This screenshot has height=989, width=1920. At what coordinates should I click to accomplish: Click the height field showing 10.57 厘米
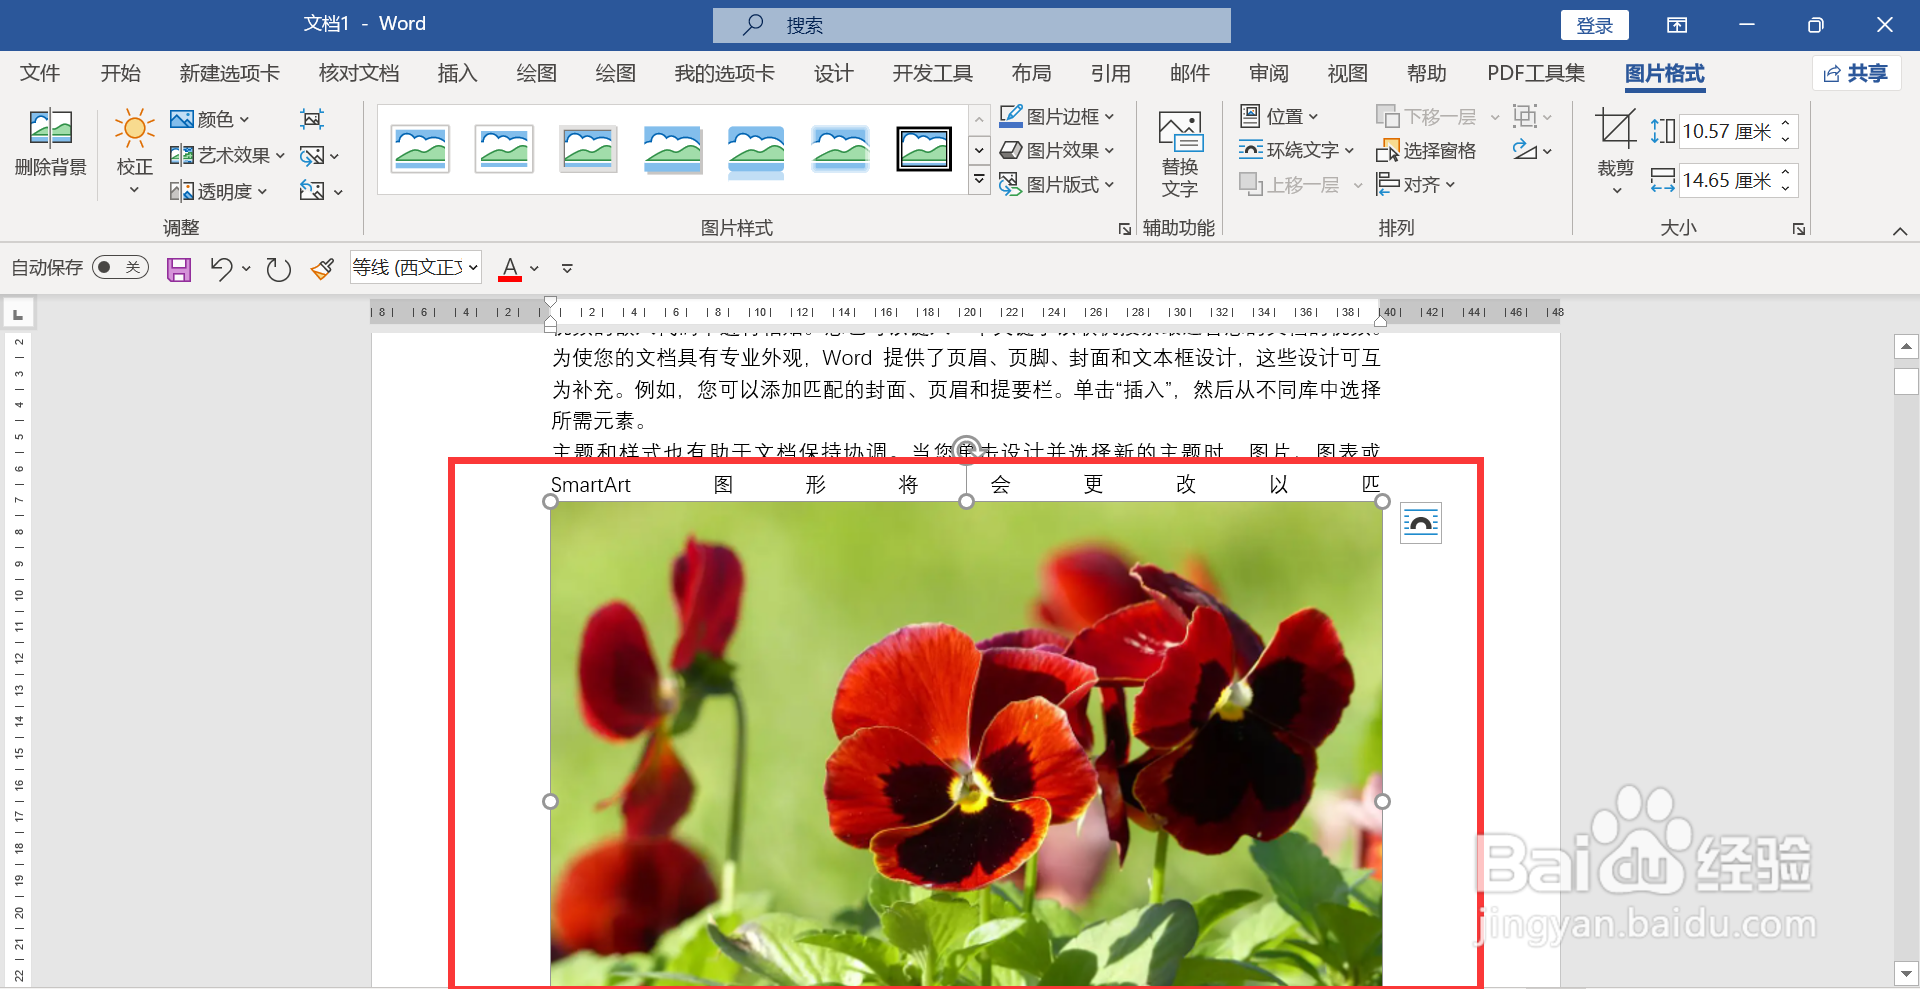click(1729, 131)
